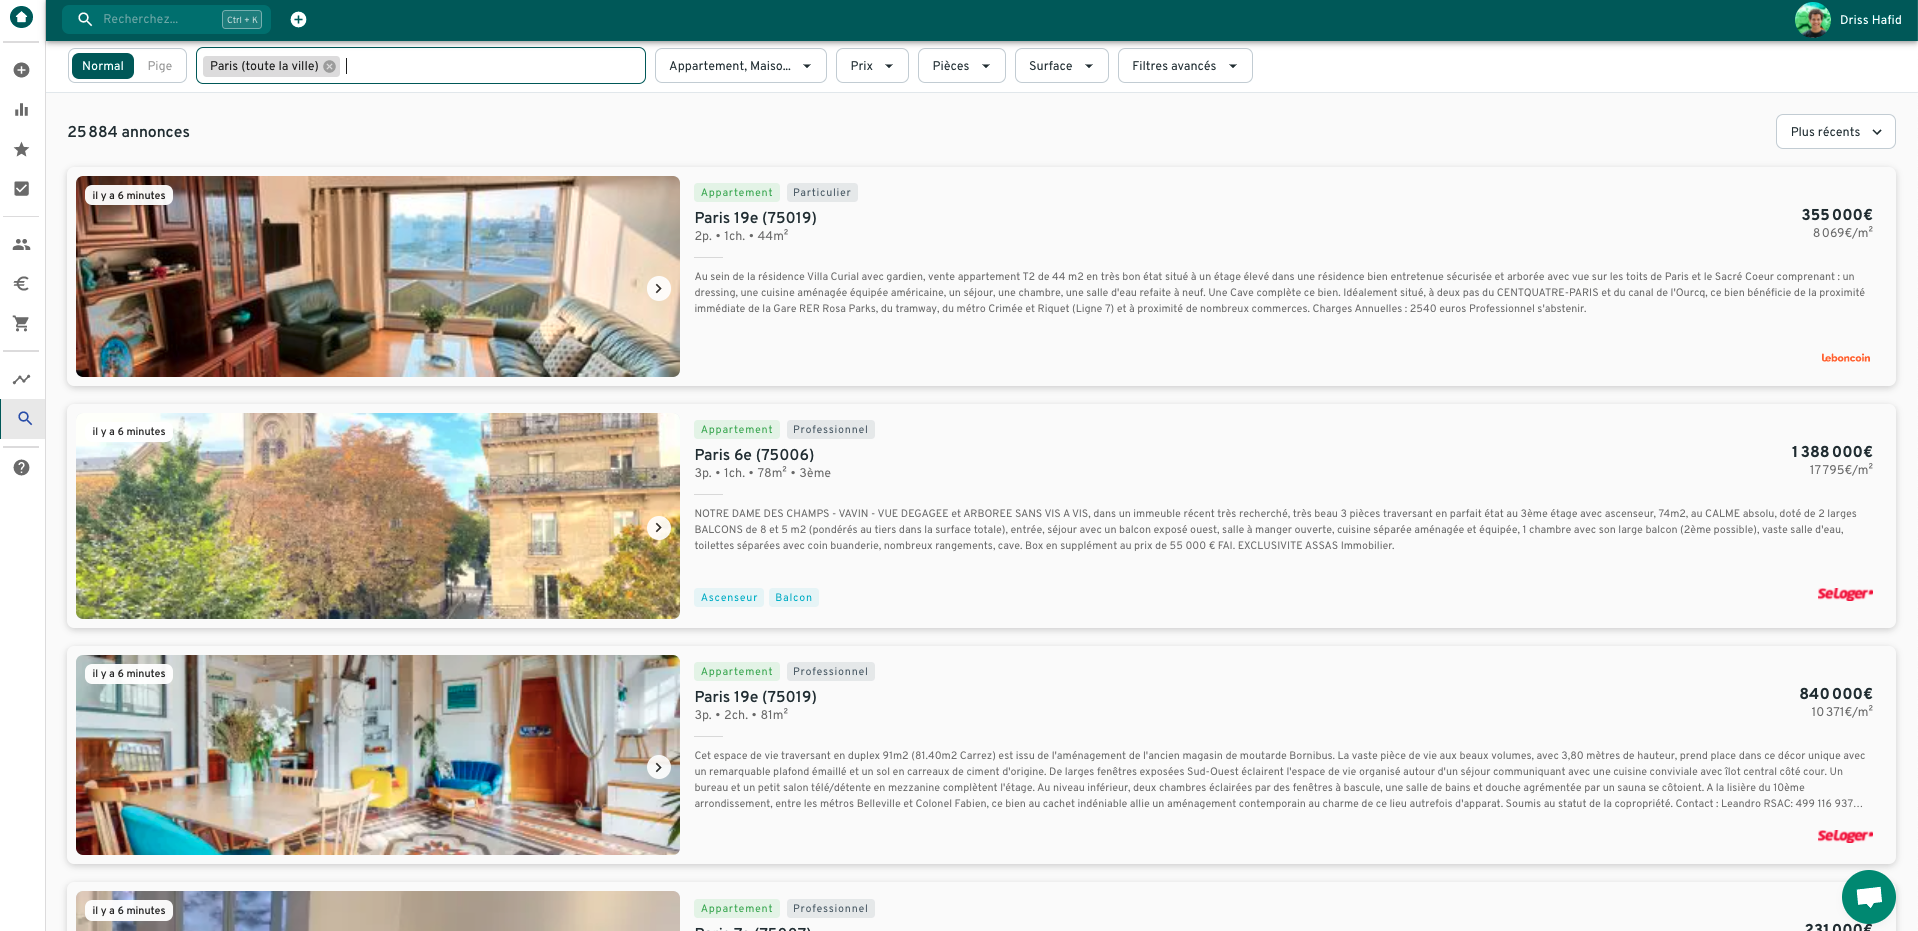
Task: Click 17 795€/m² price per meter
Action: [1840, 470]
